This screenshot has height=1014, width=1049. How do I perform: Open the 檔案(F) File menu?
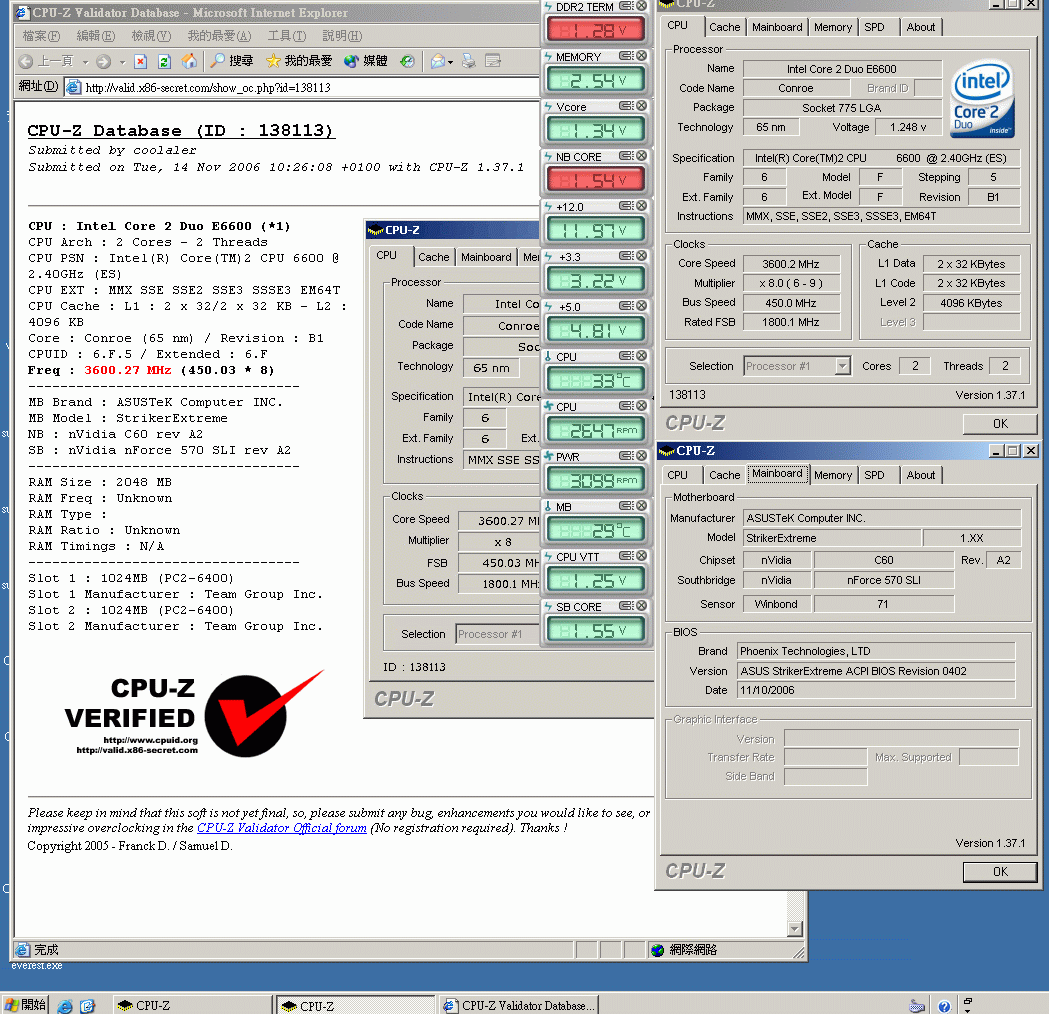pyautogui.click(x=41, y=36)
